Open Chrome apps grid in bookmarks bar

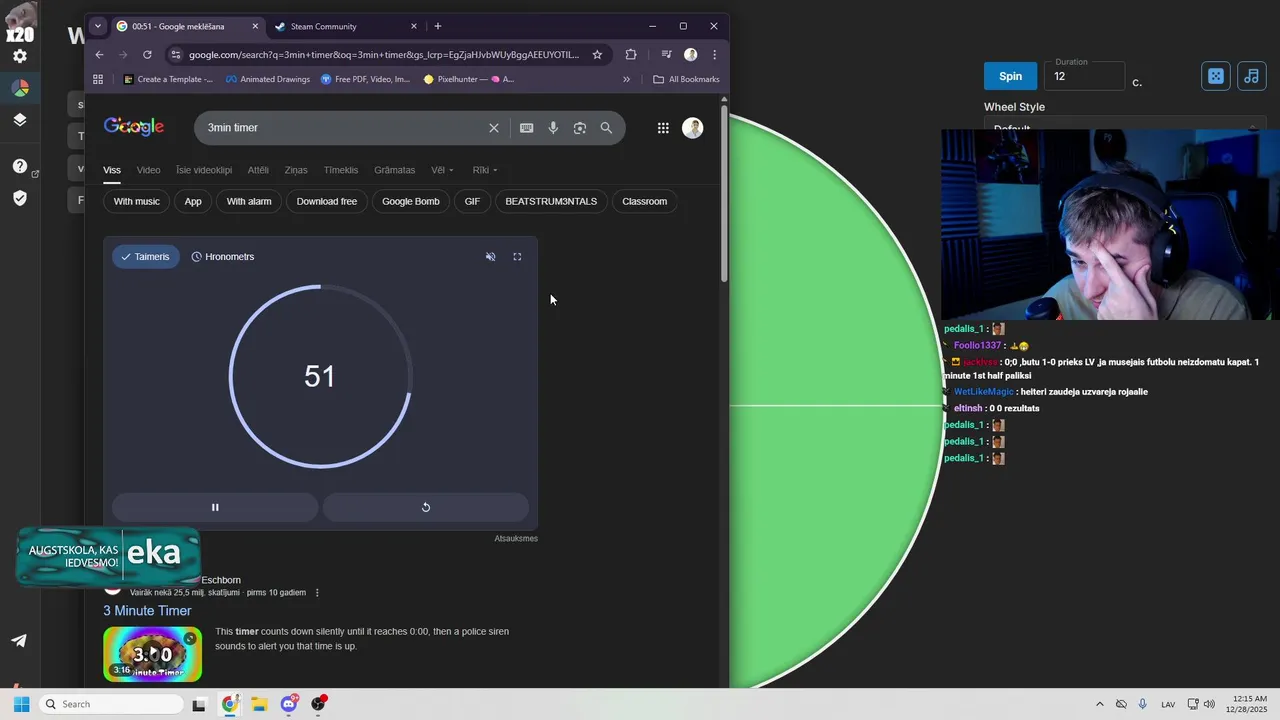[x=98, y=79]
